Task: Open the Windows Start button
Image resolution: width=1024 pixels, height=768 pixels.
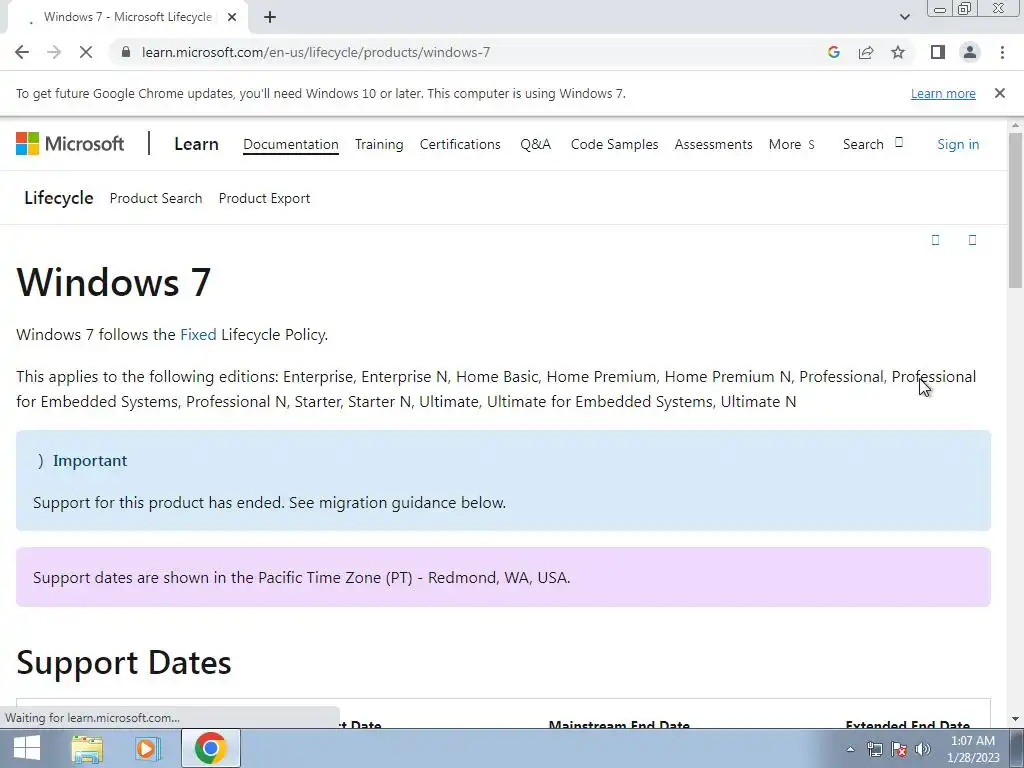Action: 27,748
